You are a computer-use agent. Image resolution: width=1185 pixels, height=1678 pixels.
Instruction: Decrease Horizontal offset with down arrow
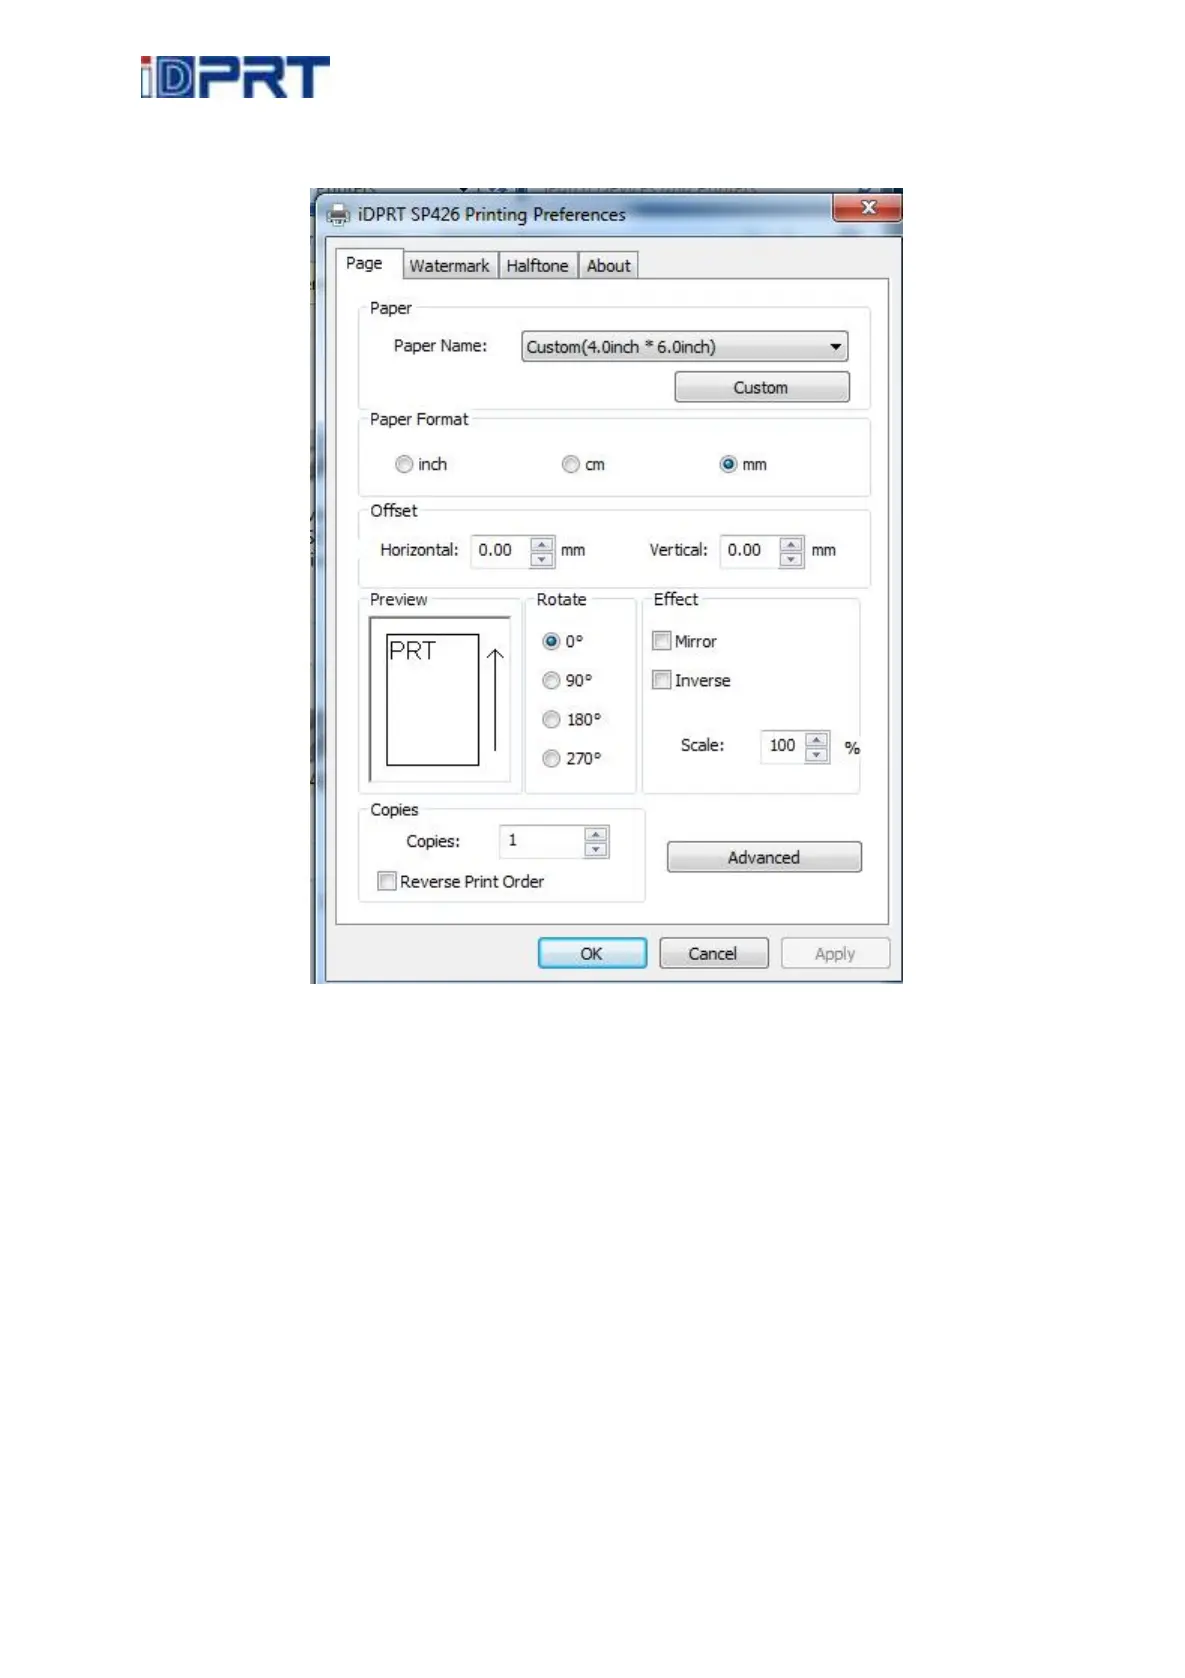point(542,558)
